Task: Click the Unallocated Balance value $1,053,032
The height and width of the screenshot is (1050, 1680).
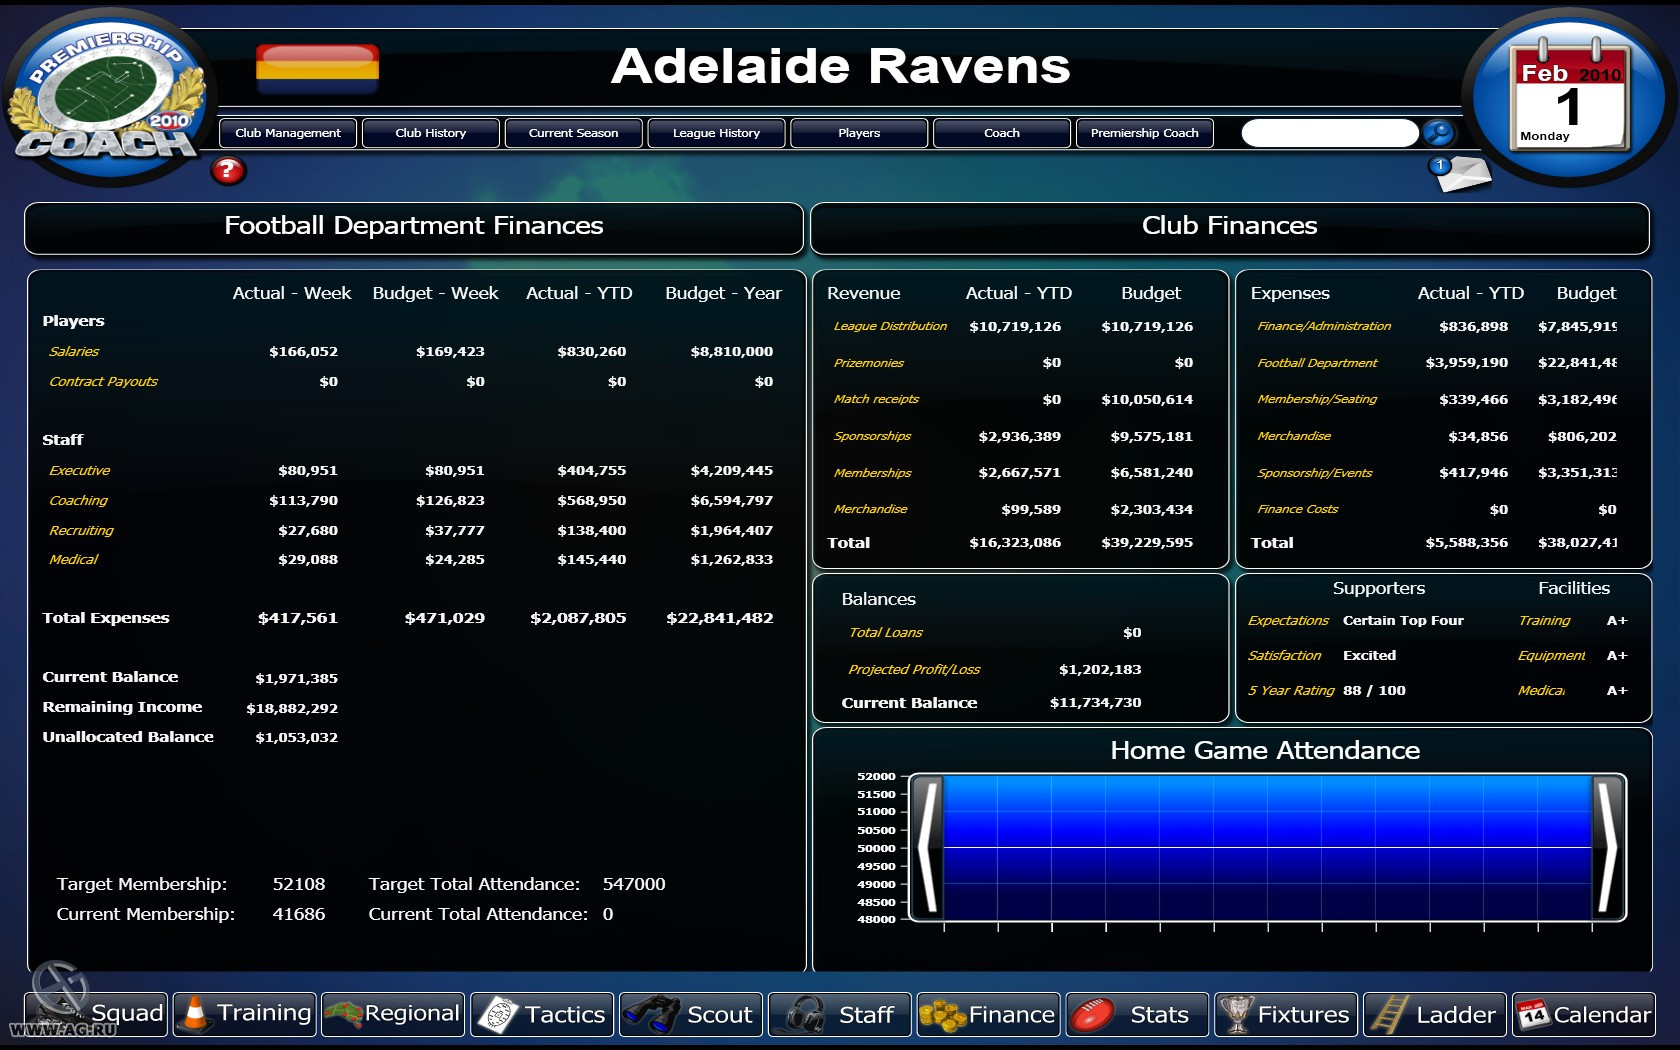Action: point(296,738)
